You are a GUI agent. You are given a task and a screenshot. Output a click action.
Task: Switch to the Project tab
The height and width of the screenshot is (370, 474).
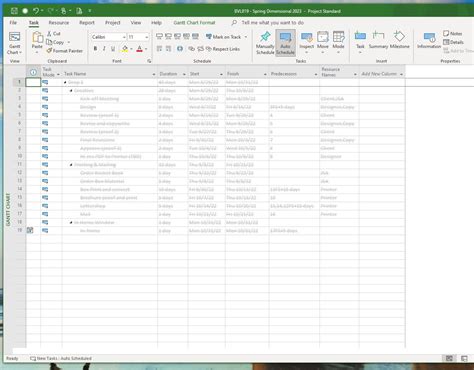(113, 23)
